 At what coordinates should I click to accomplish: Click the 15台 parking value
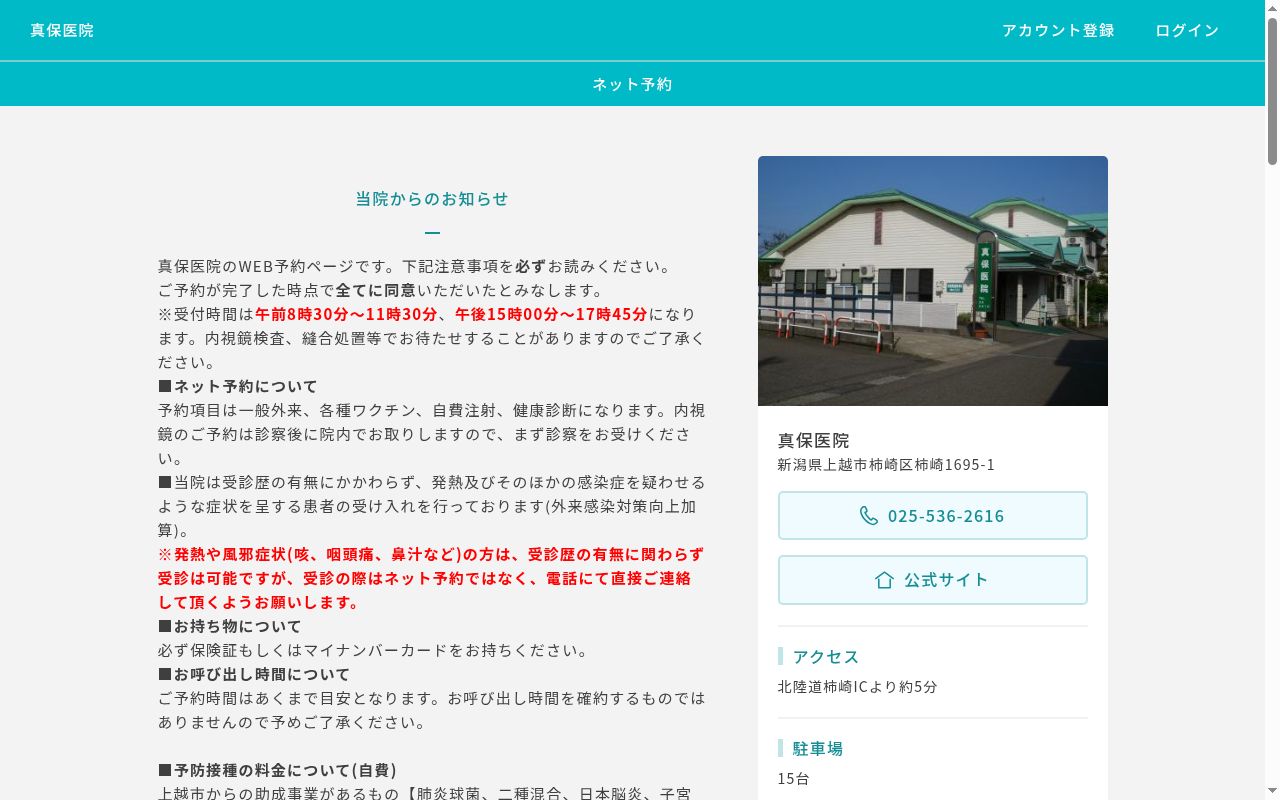point(794,779)
